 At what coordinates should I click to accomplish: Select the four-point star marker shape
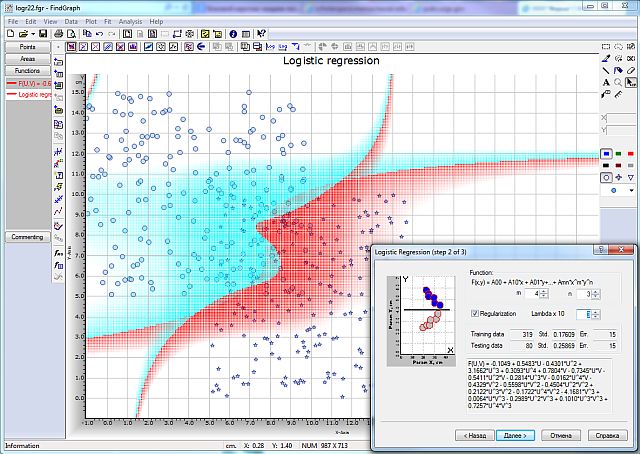619,177
